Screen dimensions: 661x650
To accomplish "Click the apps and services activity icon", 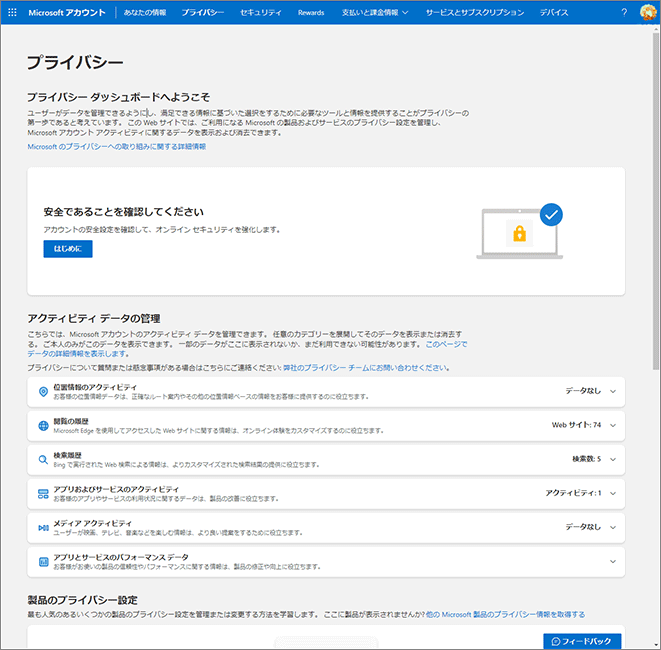I will pos(43,494).
